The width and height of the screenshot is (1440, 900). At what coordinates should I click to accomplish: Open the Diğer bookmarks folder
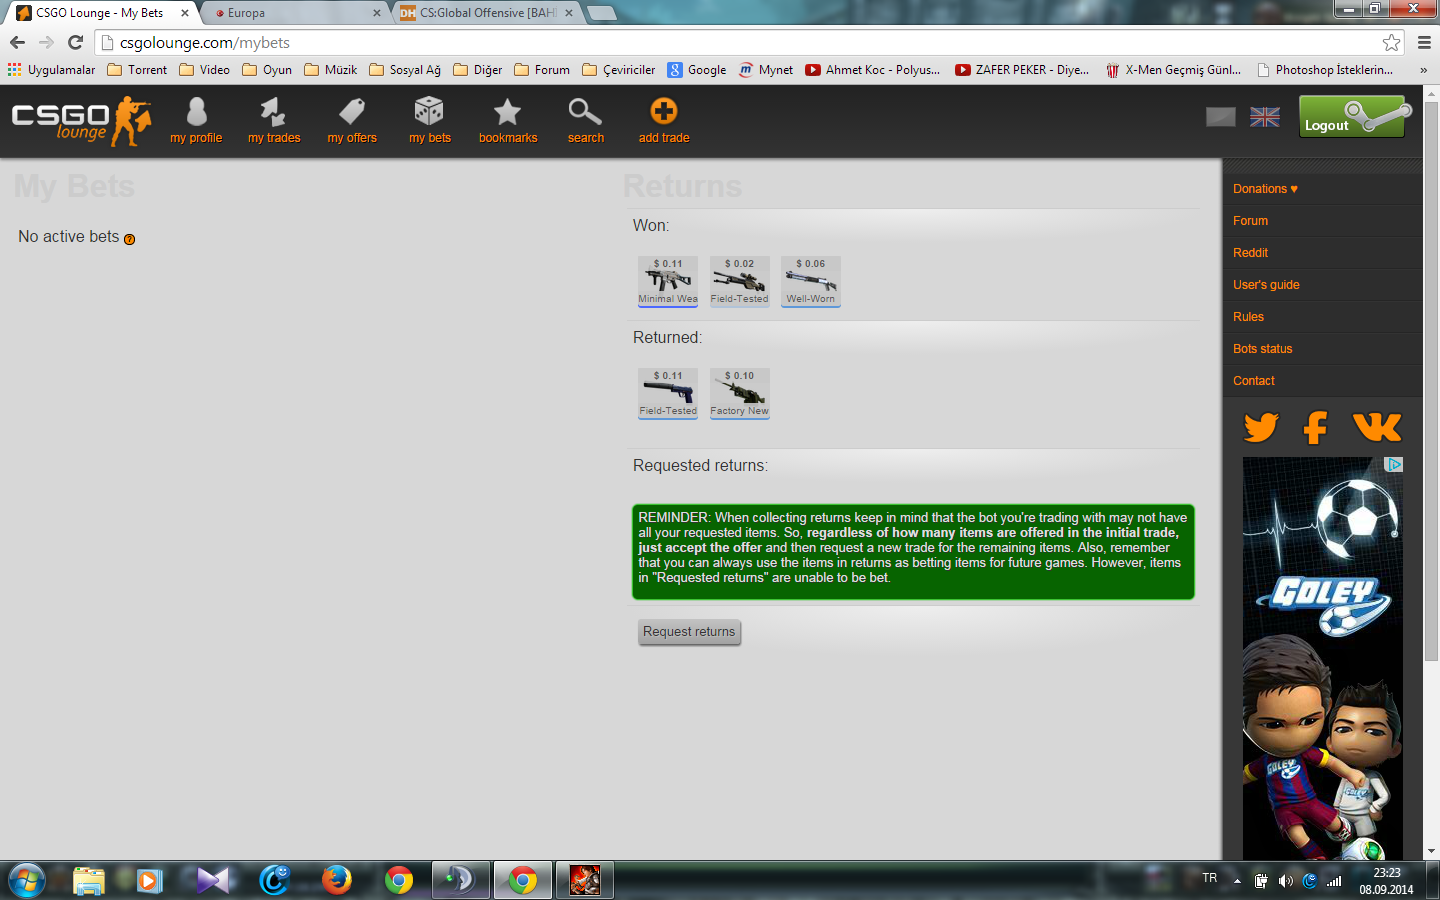click(477, 70)
